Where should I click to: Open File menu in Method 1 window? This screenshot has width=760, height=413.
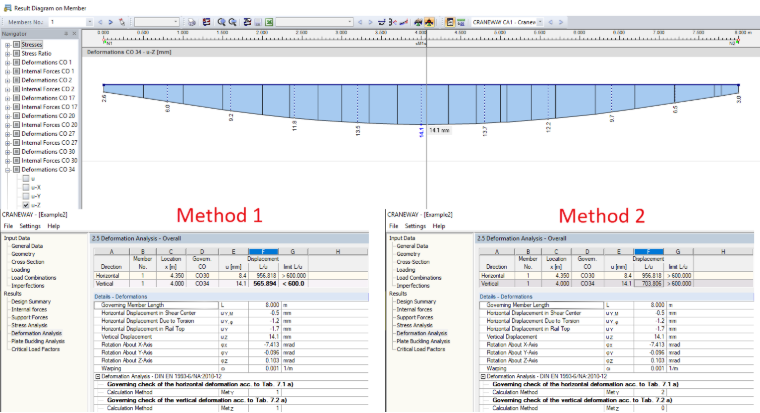9,226
